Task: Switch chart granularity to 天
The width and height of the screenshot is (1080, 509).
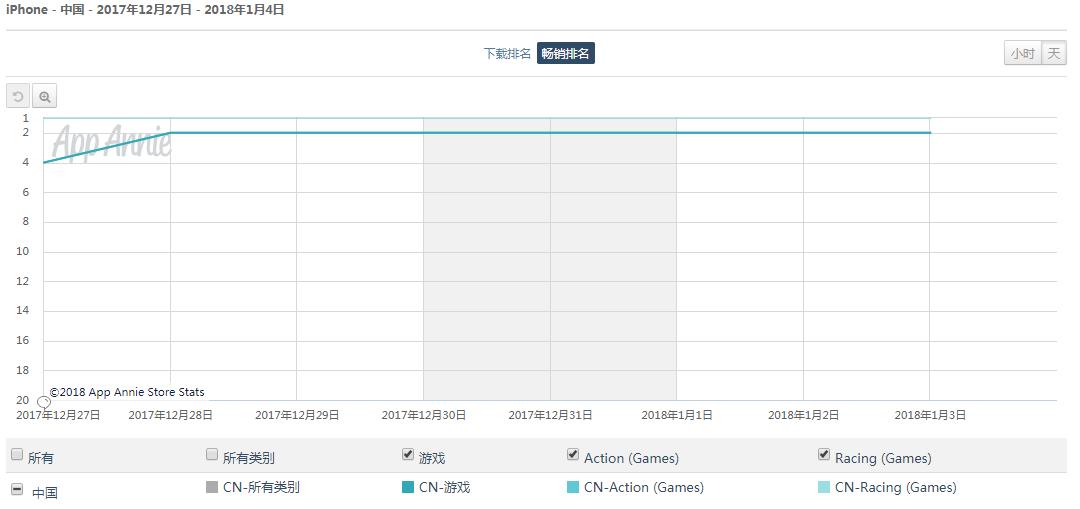Action: [1054, 54]
